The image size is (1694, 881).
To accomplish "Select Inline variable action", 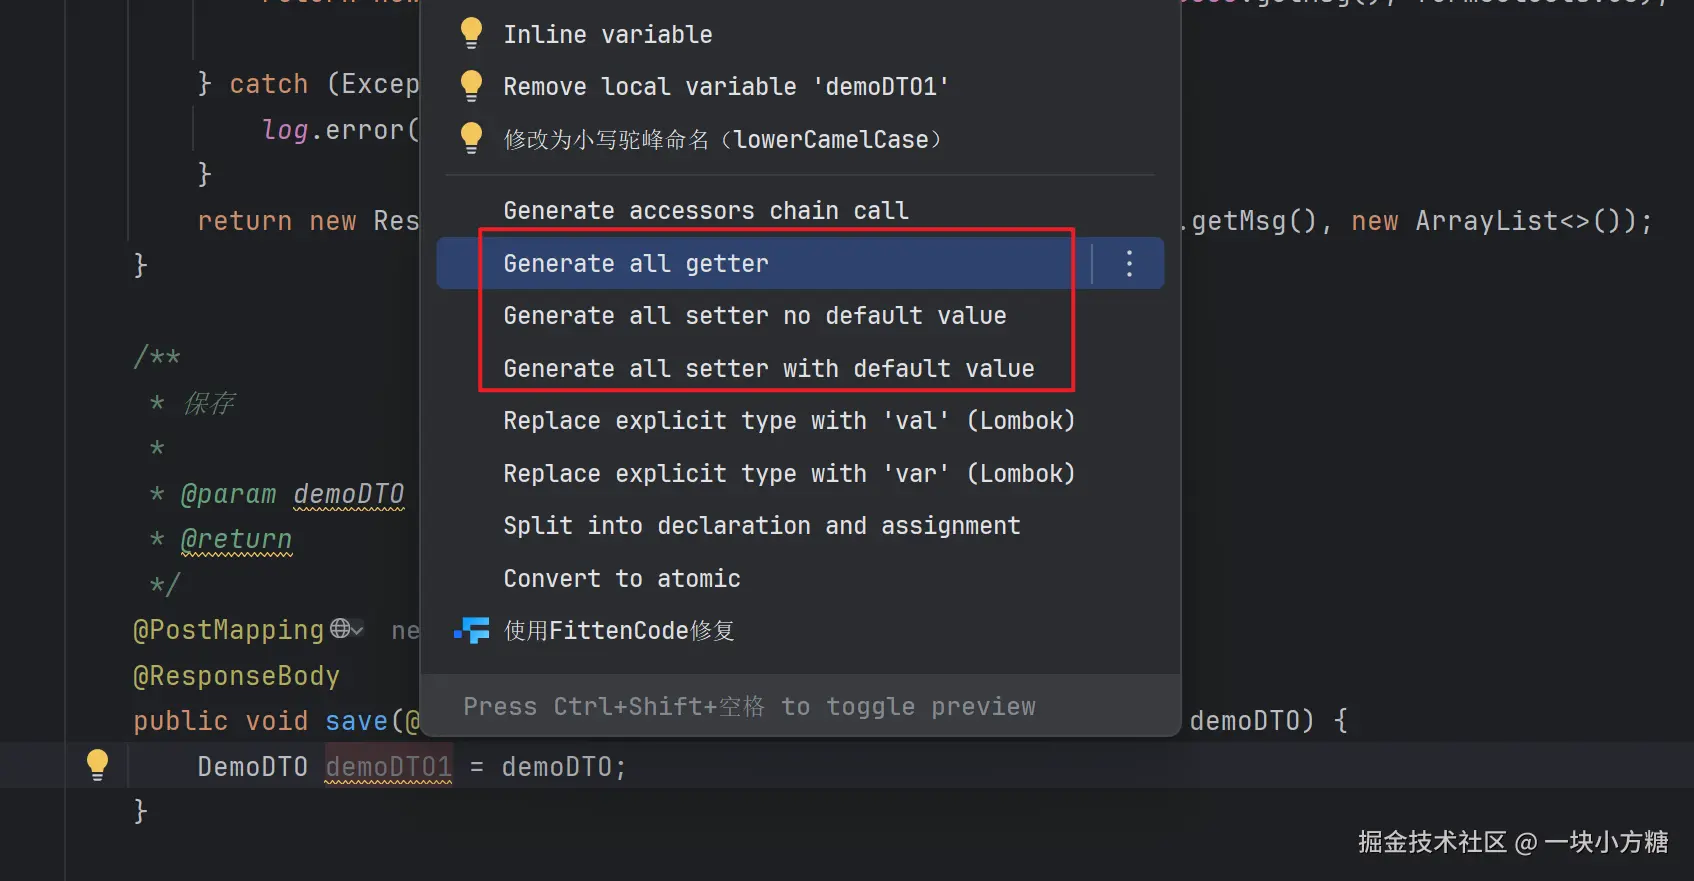I will [607, 34].
